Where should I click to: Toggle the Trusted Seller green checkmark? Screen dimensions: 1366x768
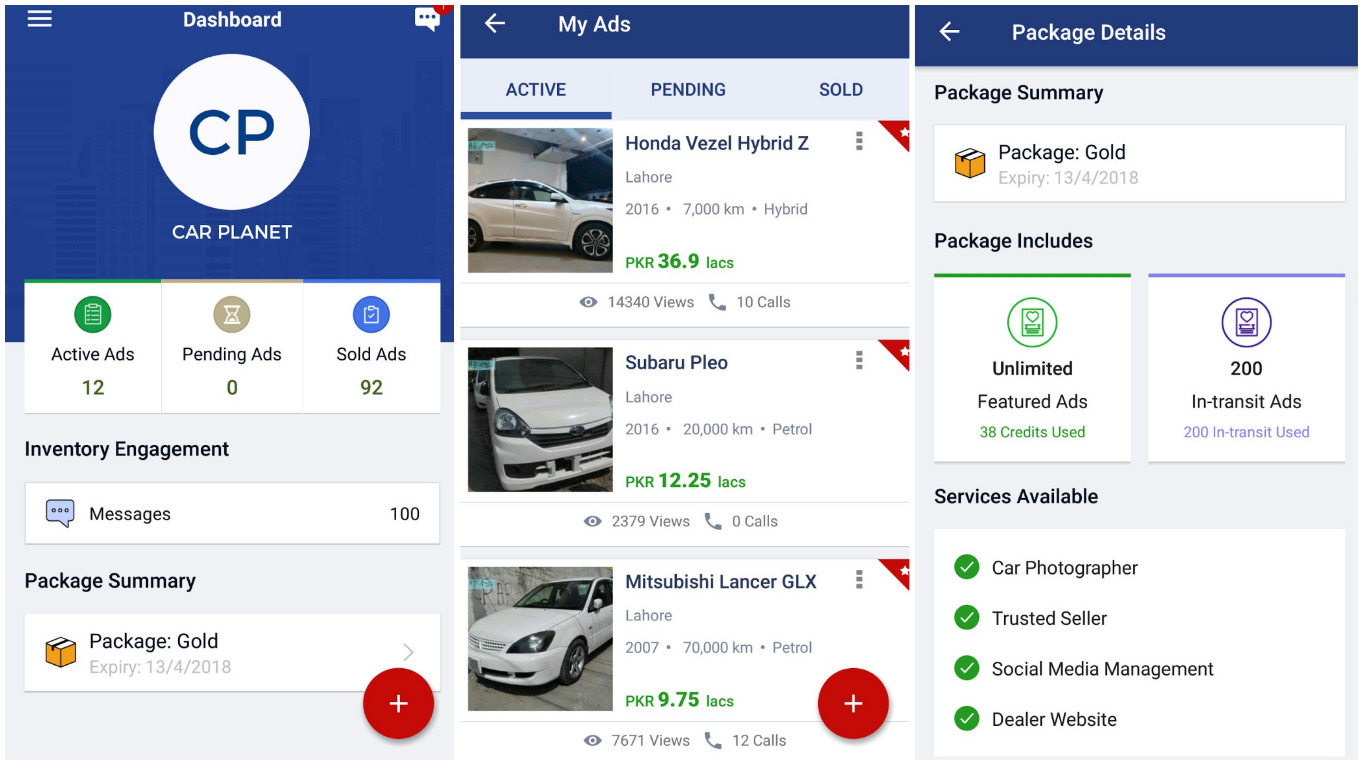[x=966, y=618]
